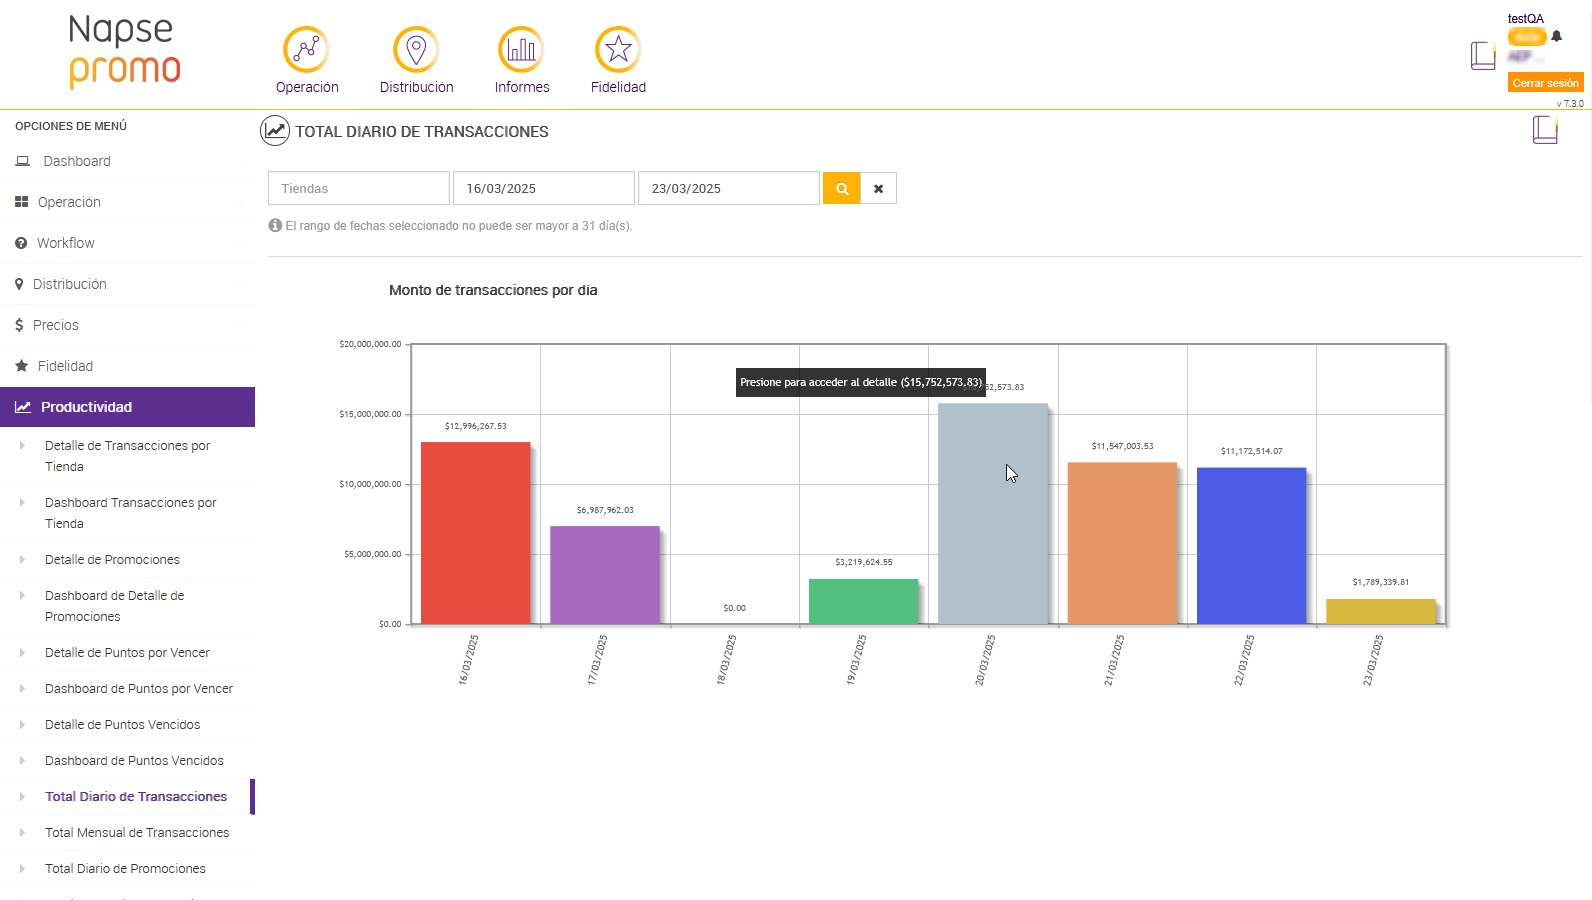1592x900 pixels.
Task: Clear filters with the X button
Action: (x=879, y=188)
